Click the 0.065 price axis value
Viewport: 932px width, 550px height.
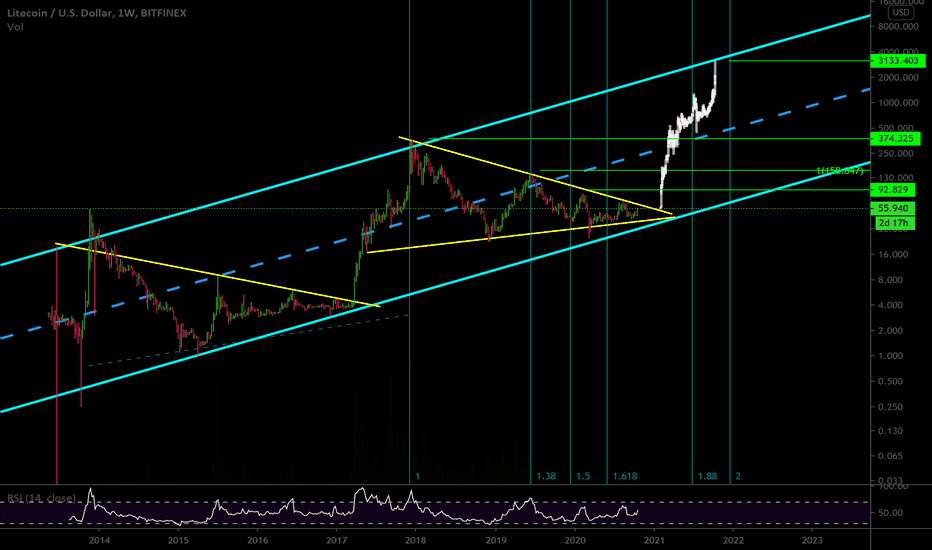[890, 456]
